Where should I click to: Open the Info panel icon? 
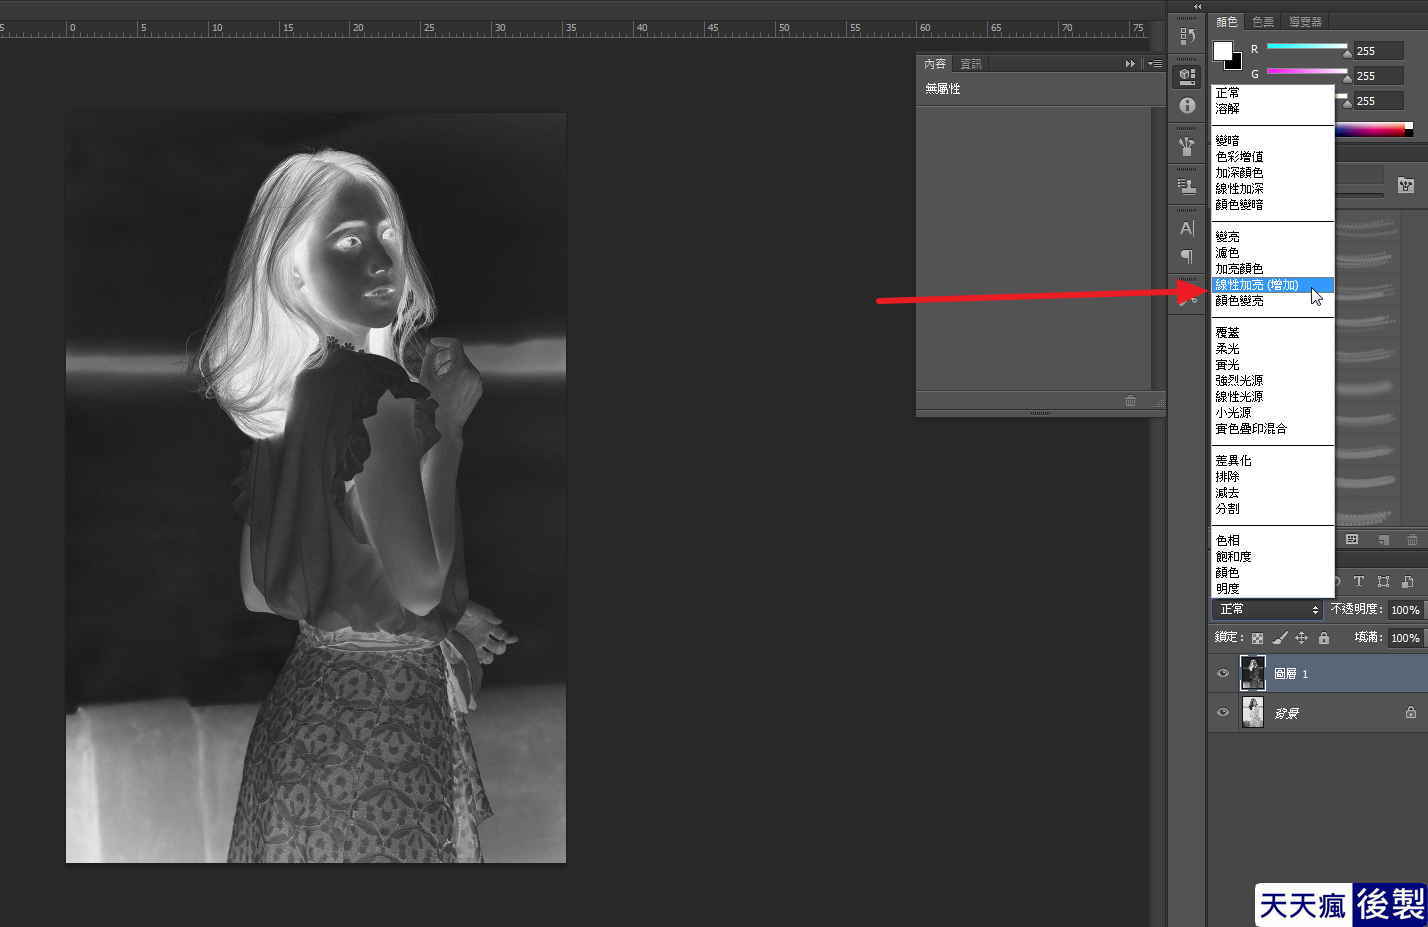point(1187,105)
